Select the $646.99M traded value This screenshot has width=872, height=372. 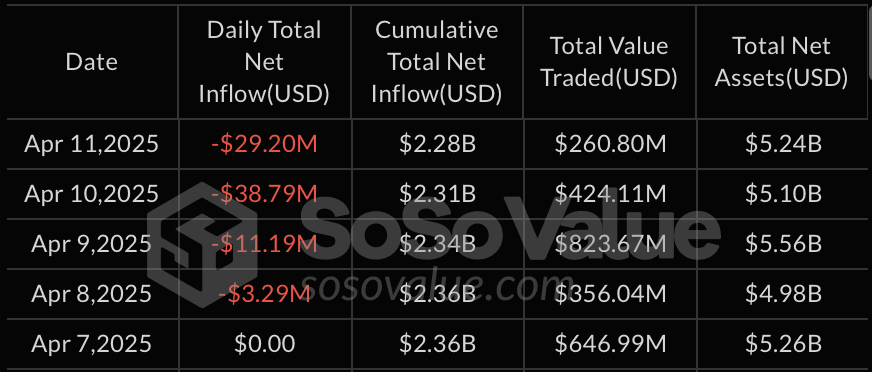[x=610, y=344]
